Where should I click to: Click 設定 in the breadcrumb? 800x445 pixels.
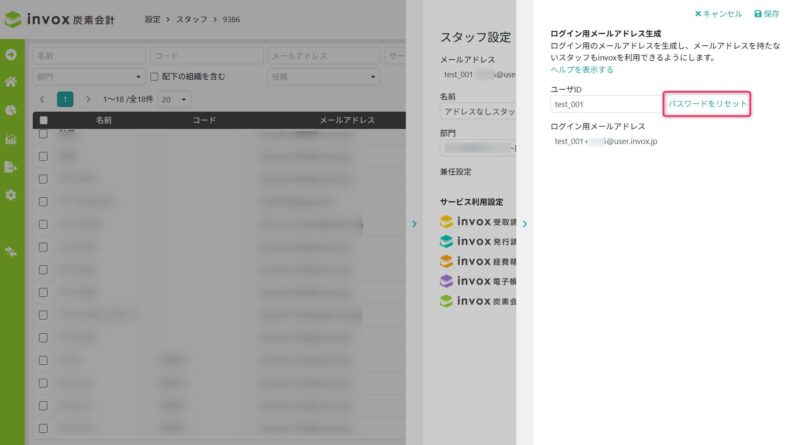click(152, 19)
